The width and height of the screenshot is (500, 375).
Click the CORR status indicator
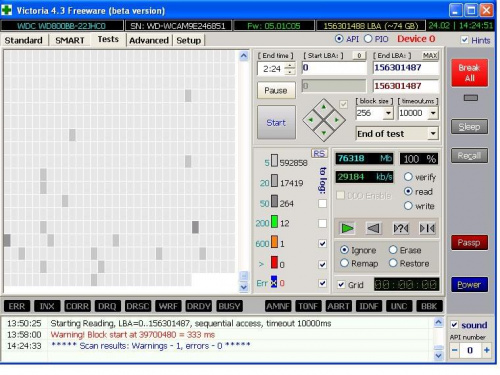(77, 306)
